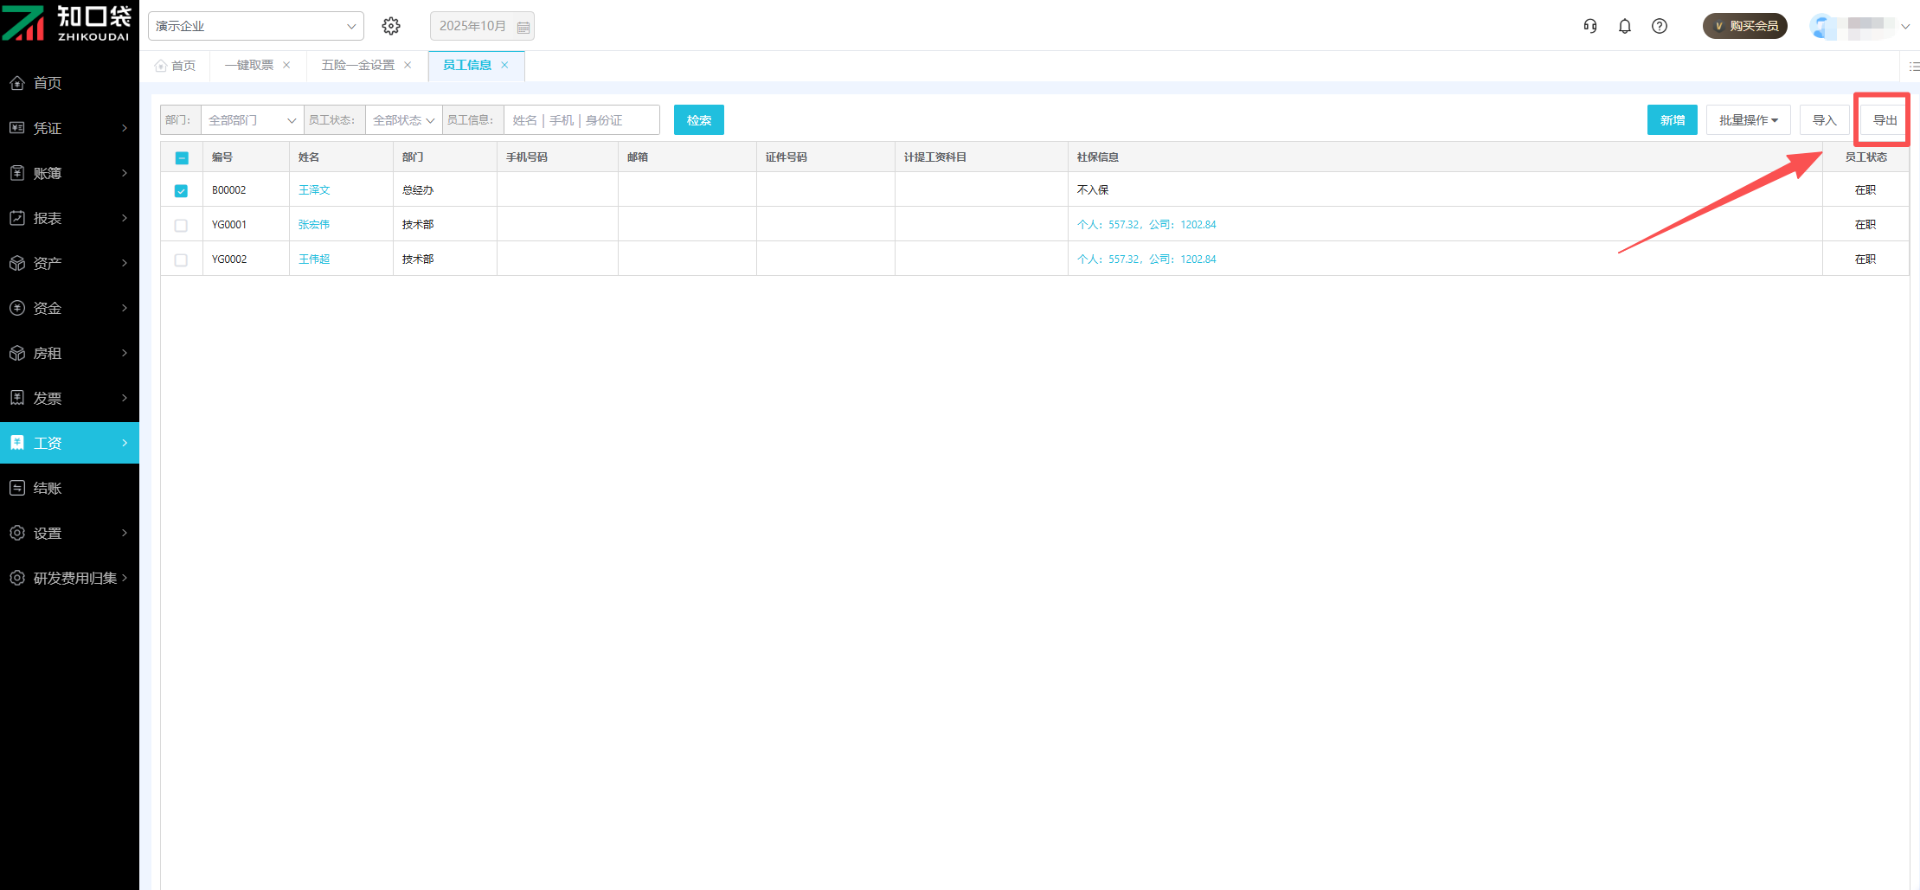This screenshot has height=890, width=1920.
Task: Click the employee info search input field
Action: coord(581,120)
